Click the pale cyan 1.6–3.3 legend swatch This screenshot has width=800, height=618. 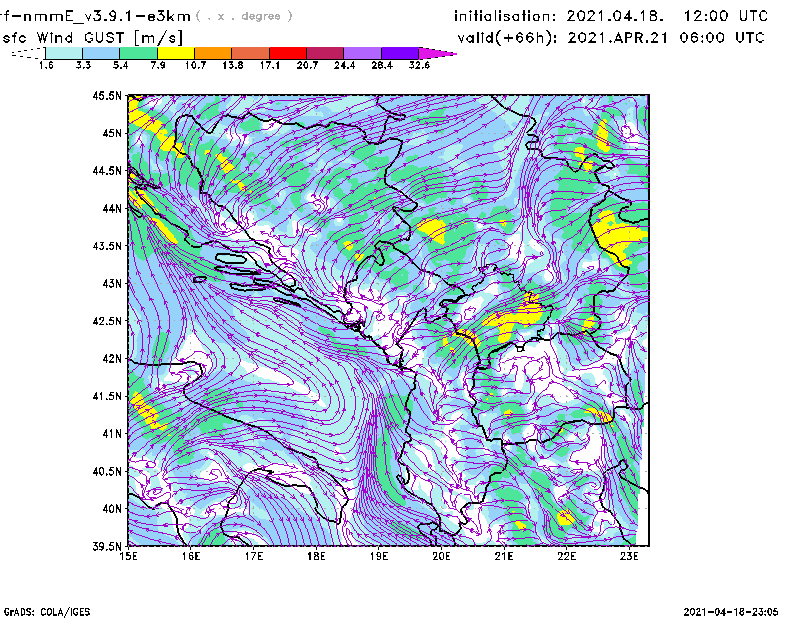pyautogui.click(x=64, y=53)
